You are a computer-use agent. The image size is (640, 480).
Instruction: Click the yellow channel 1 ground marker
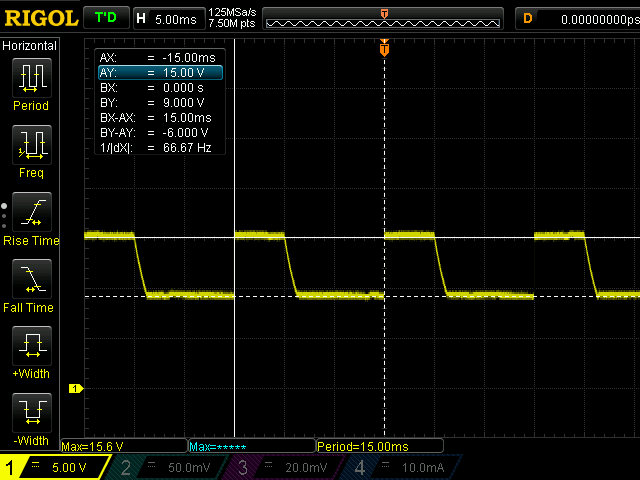[73, 388]
